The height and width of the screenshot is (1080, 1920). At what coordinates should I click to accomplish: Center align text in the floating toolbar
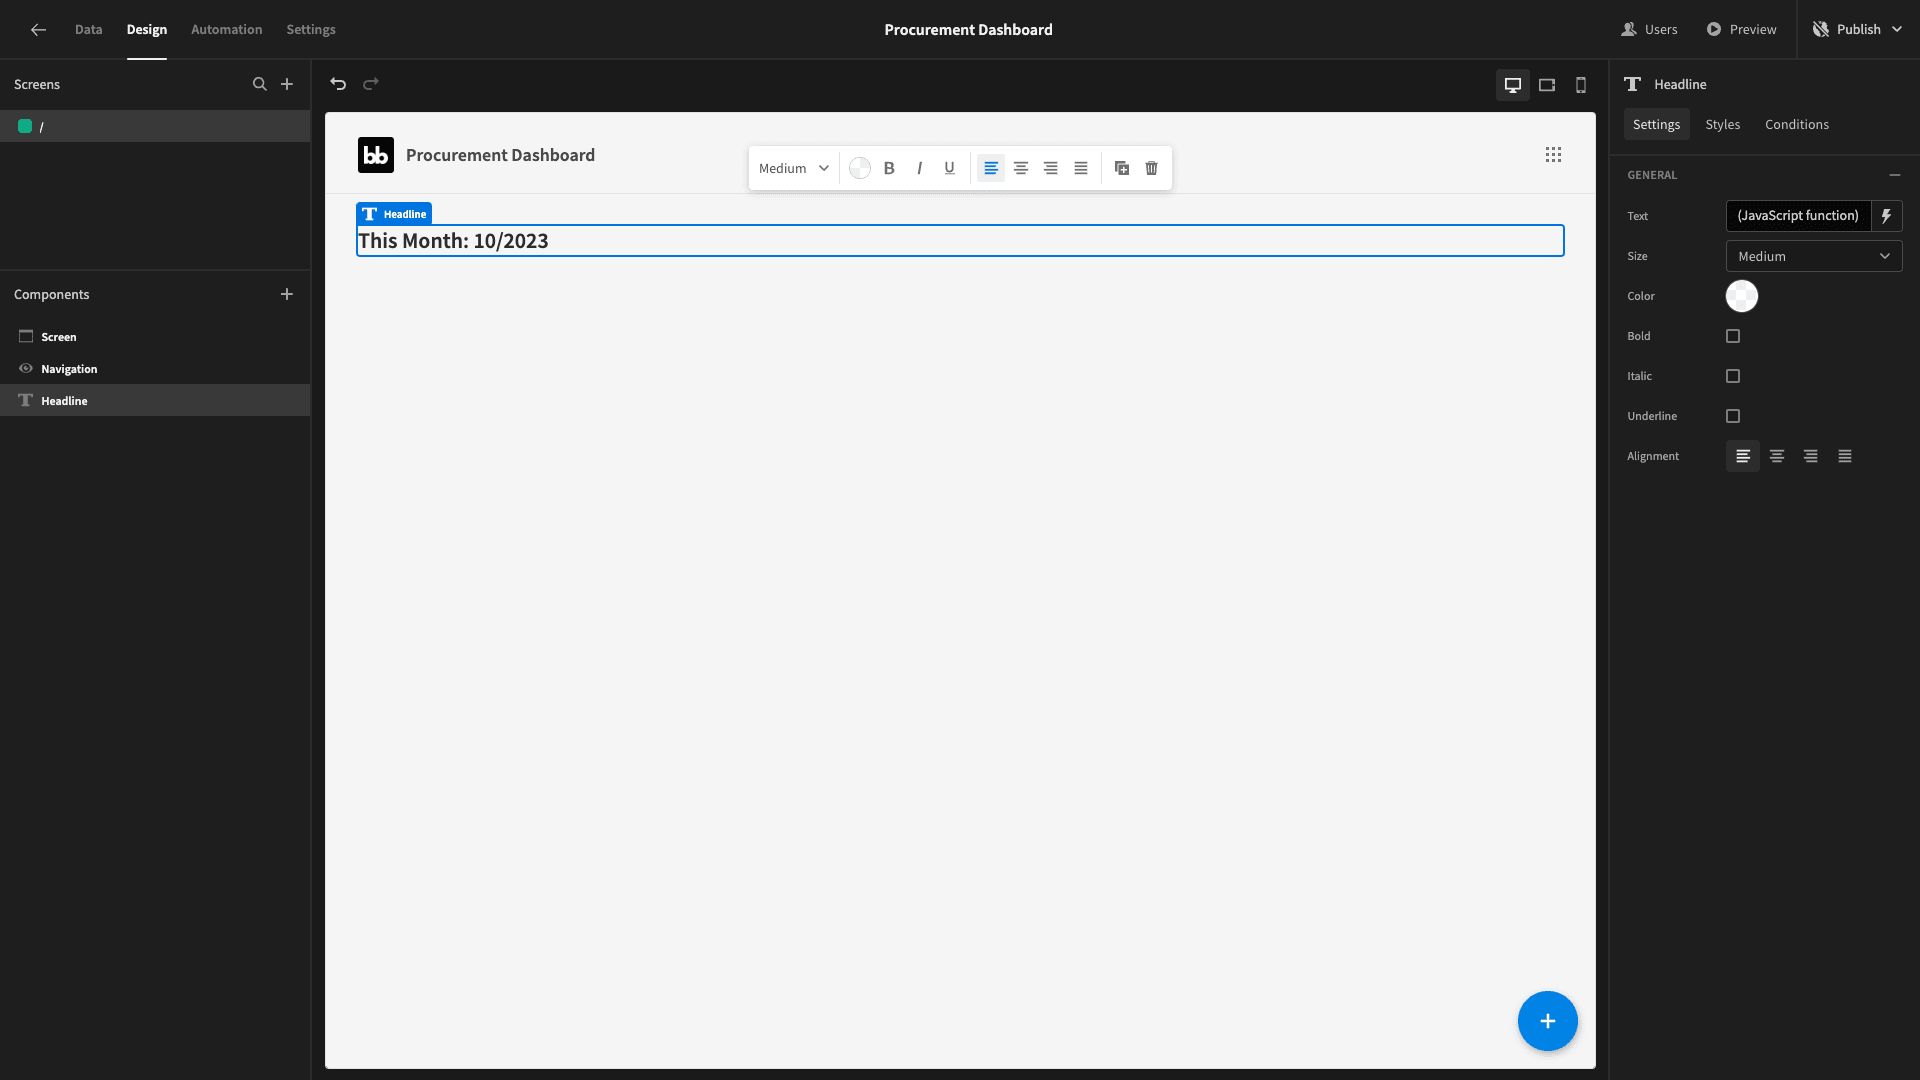pos(1021,168)
